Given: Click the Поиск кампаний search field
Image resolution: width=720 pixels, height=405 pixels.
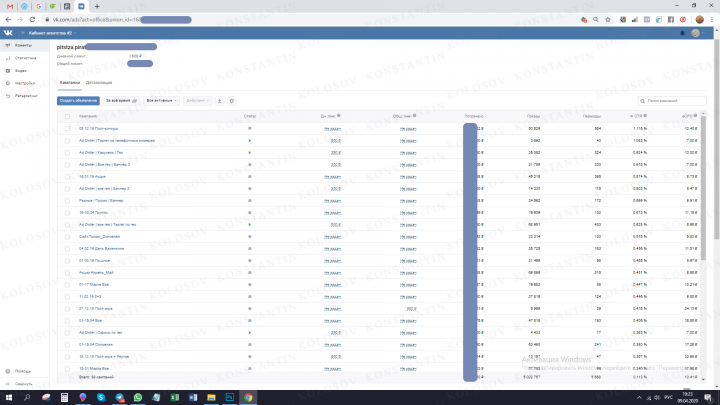Looking at the screenshot, I should pos(672,101).
